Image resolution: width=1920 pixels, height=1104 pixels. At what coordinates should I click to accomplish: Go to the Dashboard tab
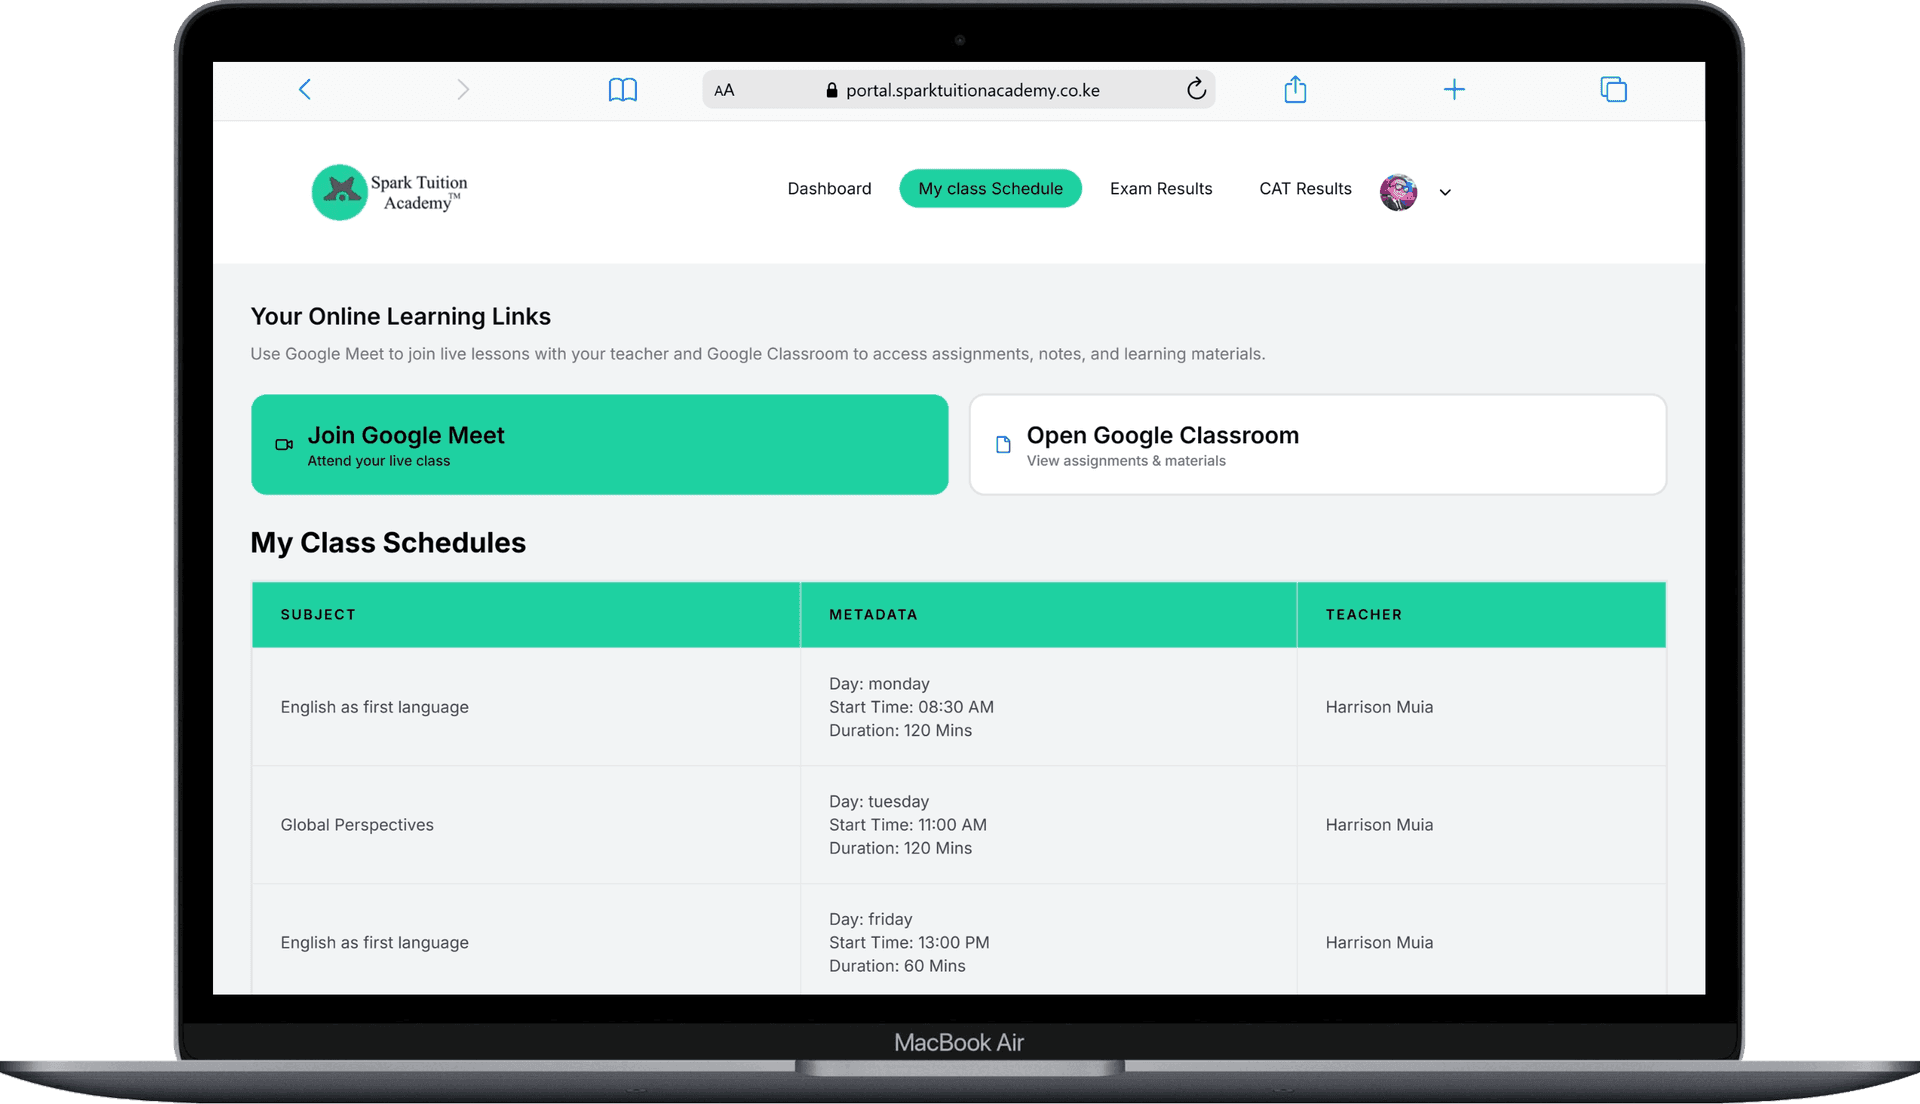(x=829, y=189)
